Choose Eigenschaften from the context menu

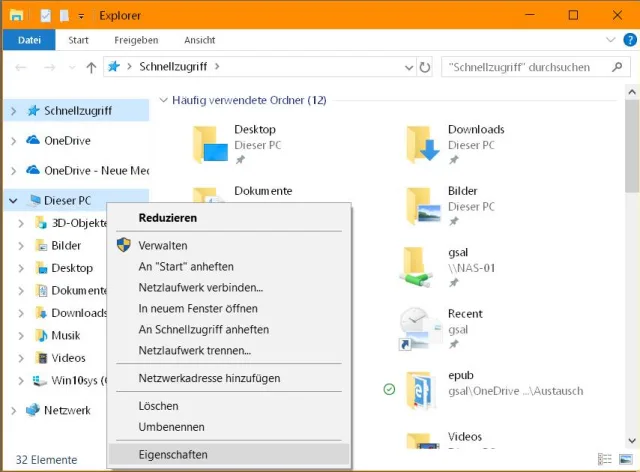pos(173,454)
